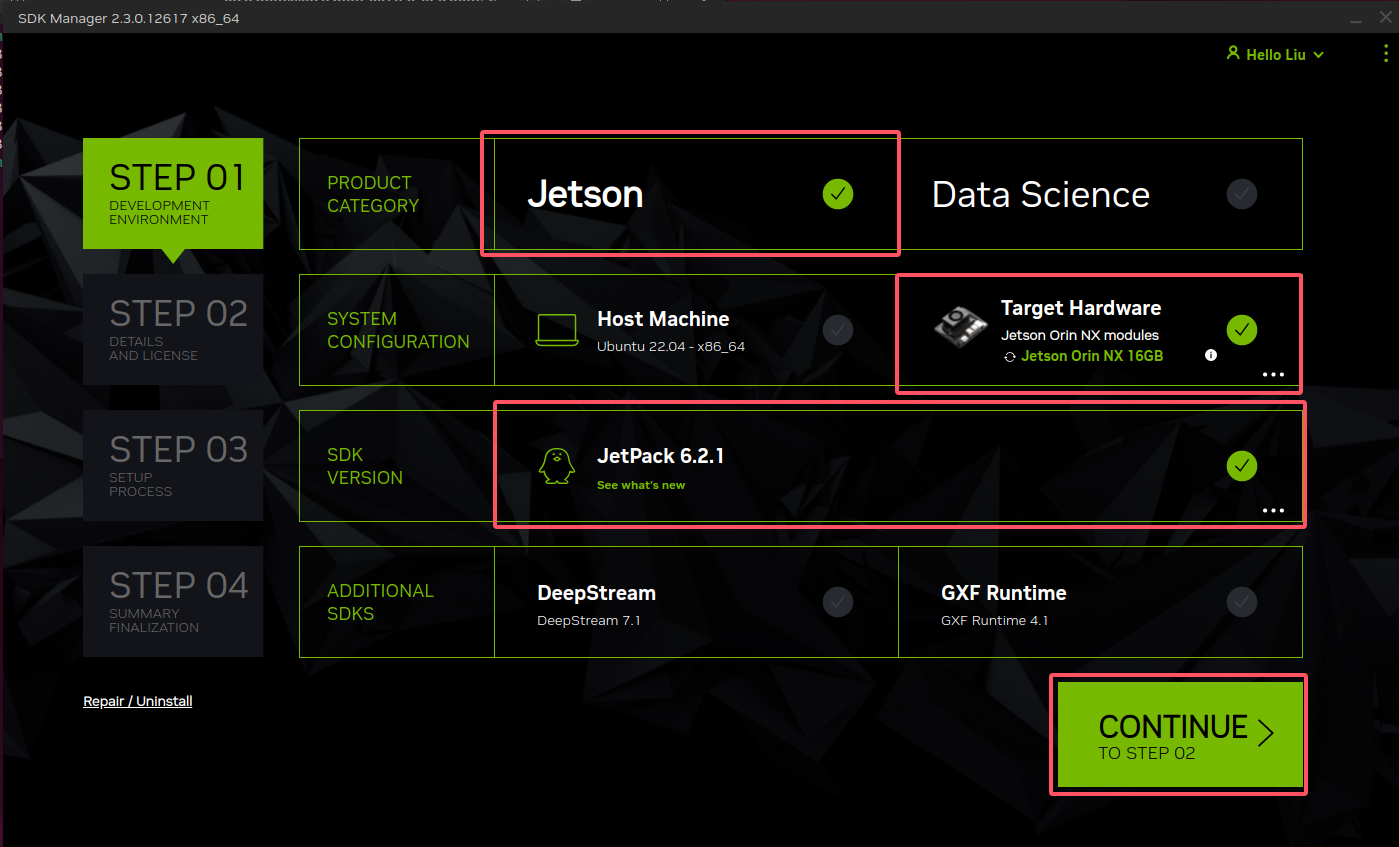
Task: Open the JetPack version more options ellipsis
Action: click(x=1273, y=510)
